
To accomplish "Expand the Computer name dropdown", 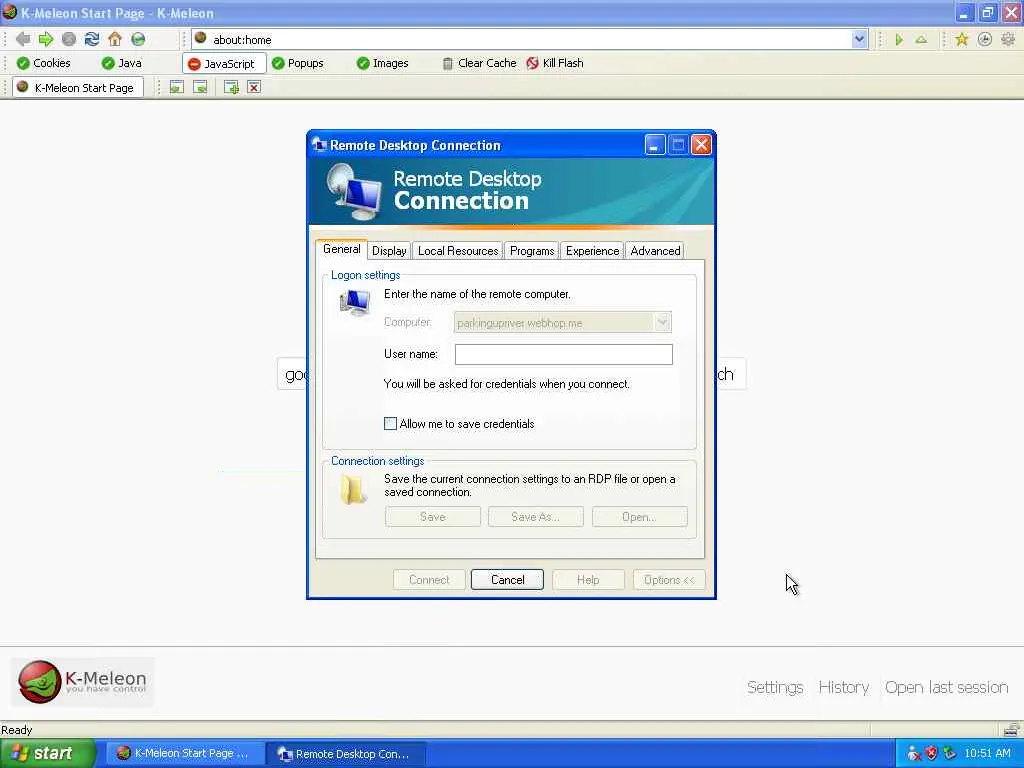I will point(662,322).
